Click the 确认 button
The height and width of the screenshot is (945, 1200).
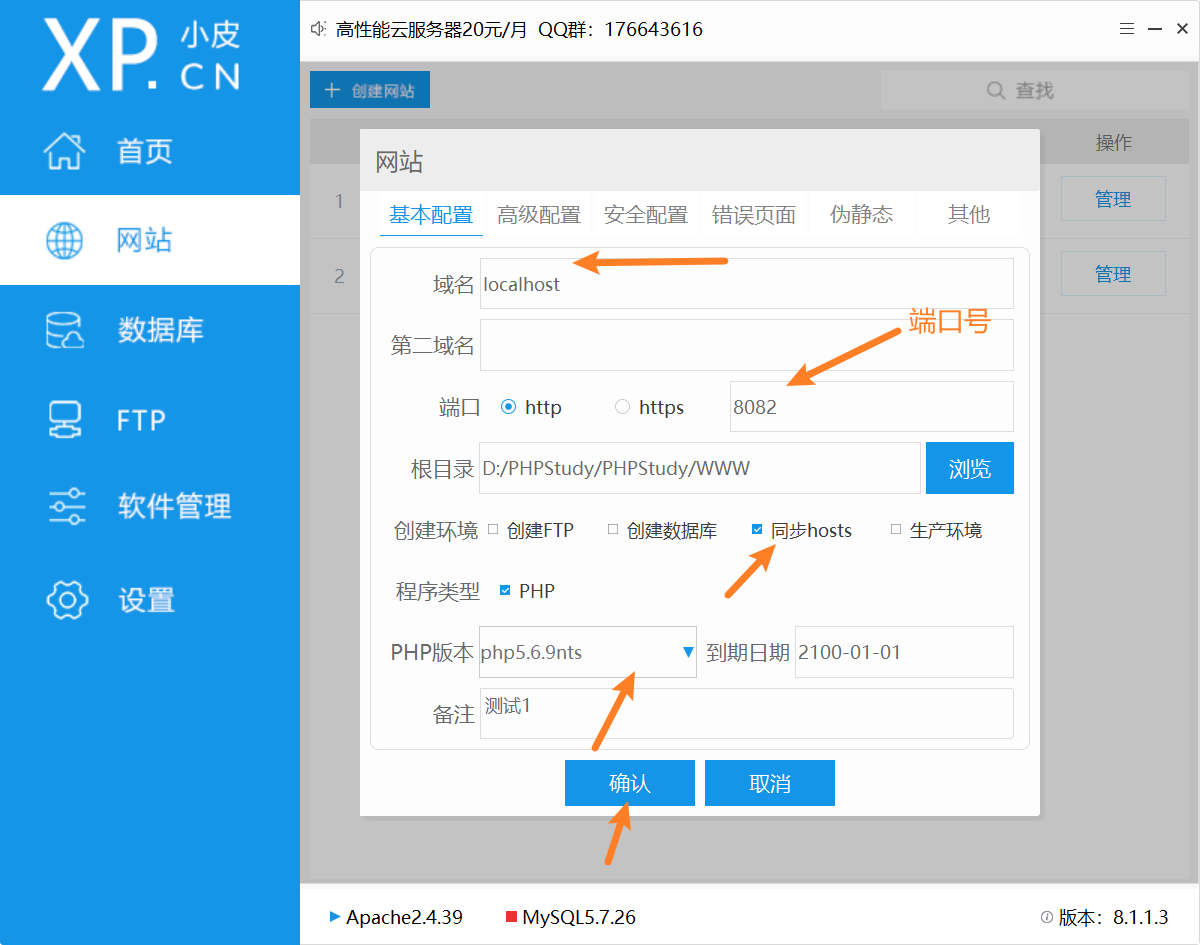(x=630, y=783)
